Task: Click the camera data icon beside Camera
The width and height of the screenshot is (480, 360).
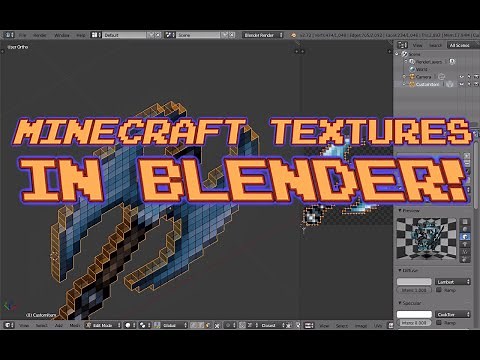Action: 442,77
